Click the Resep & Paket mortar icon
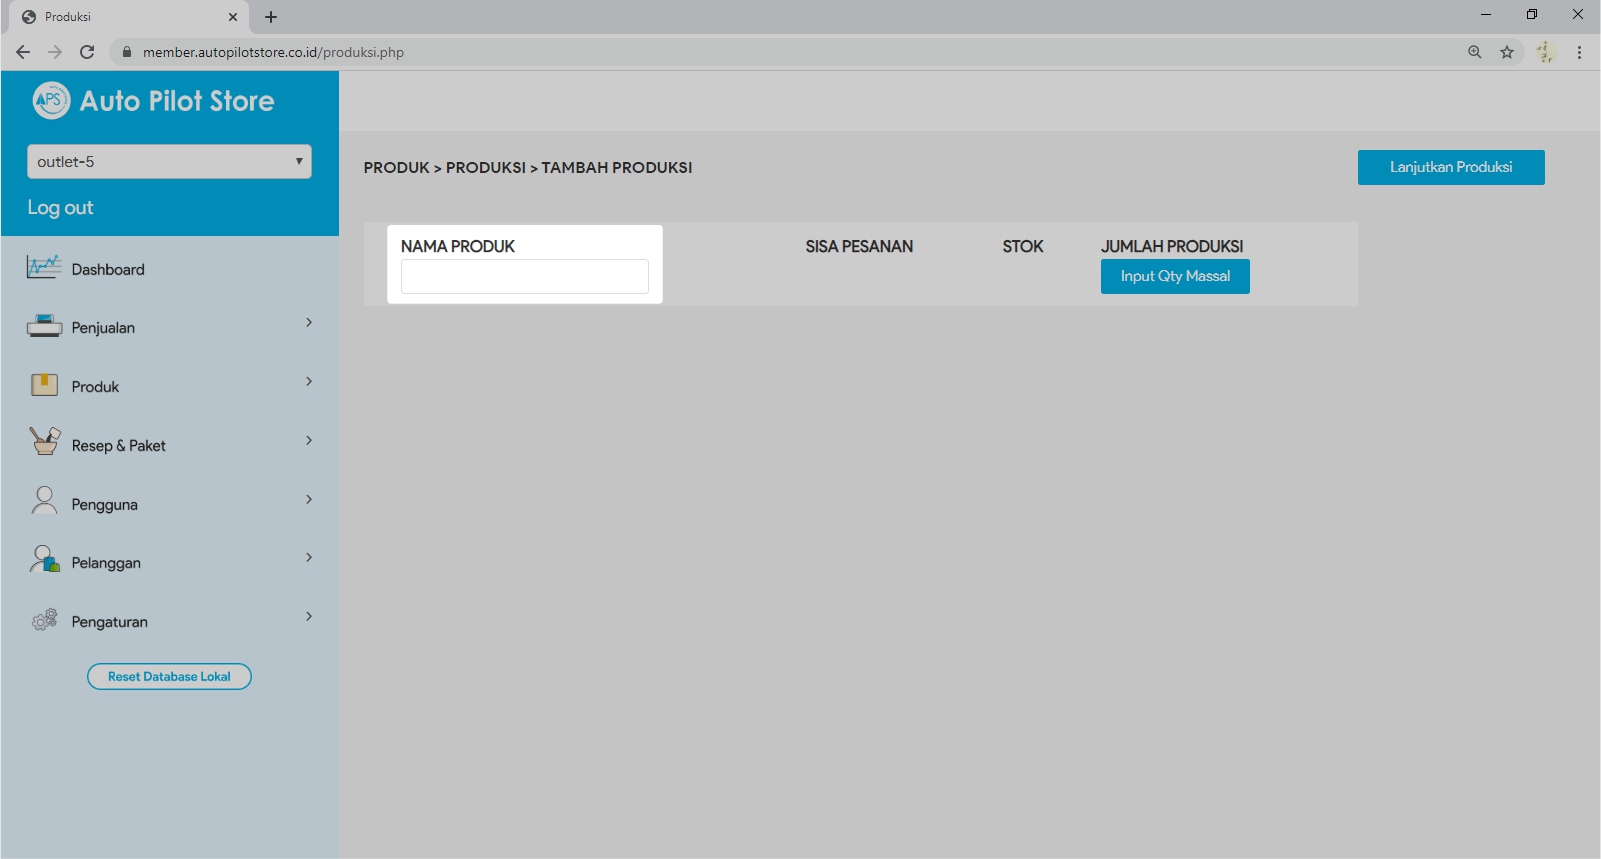The image size is (1601, 859). click(44, 442)
